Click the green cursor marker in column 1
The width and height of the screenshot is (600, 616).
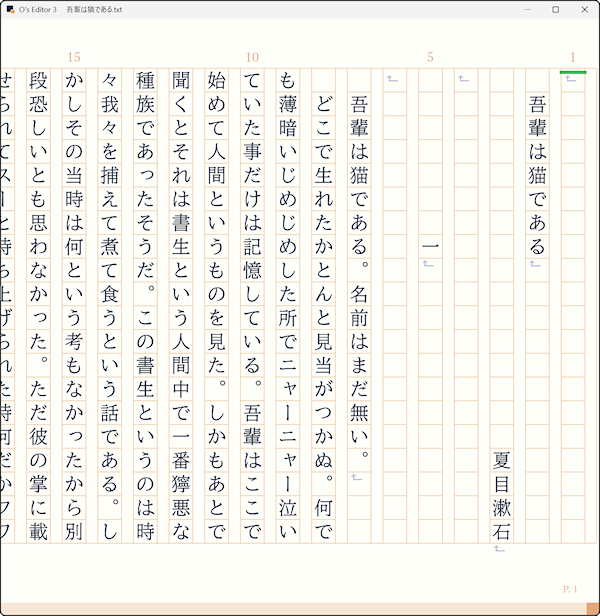coord(573,72)
